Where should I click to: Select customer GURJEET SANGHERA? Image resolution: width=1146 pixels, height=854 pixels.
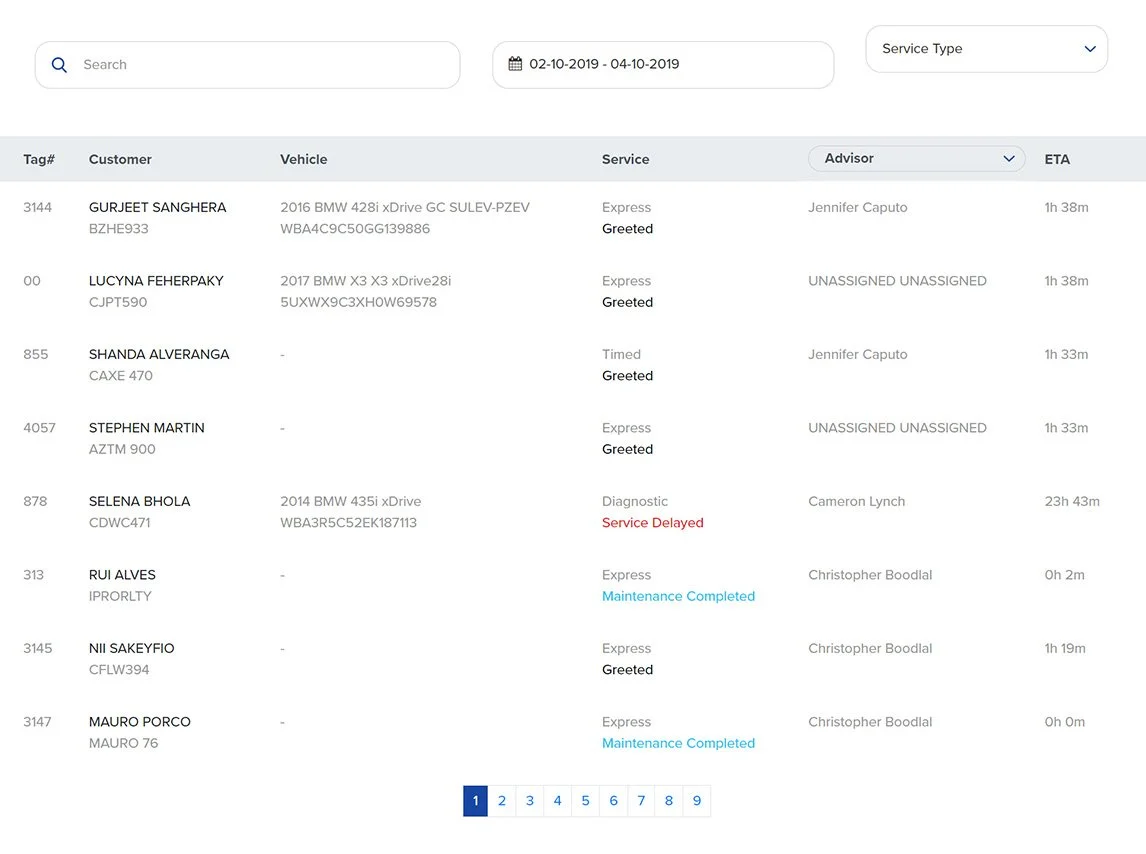[157, 208]
